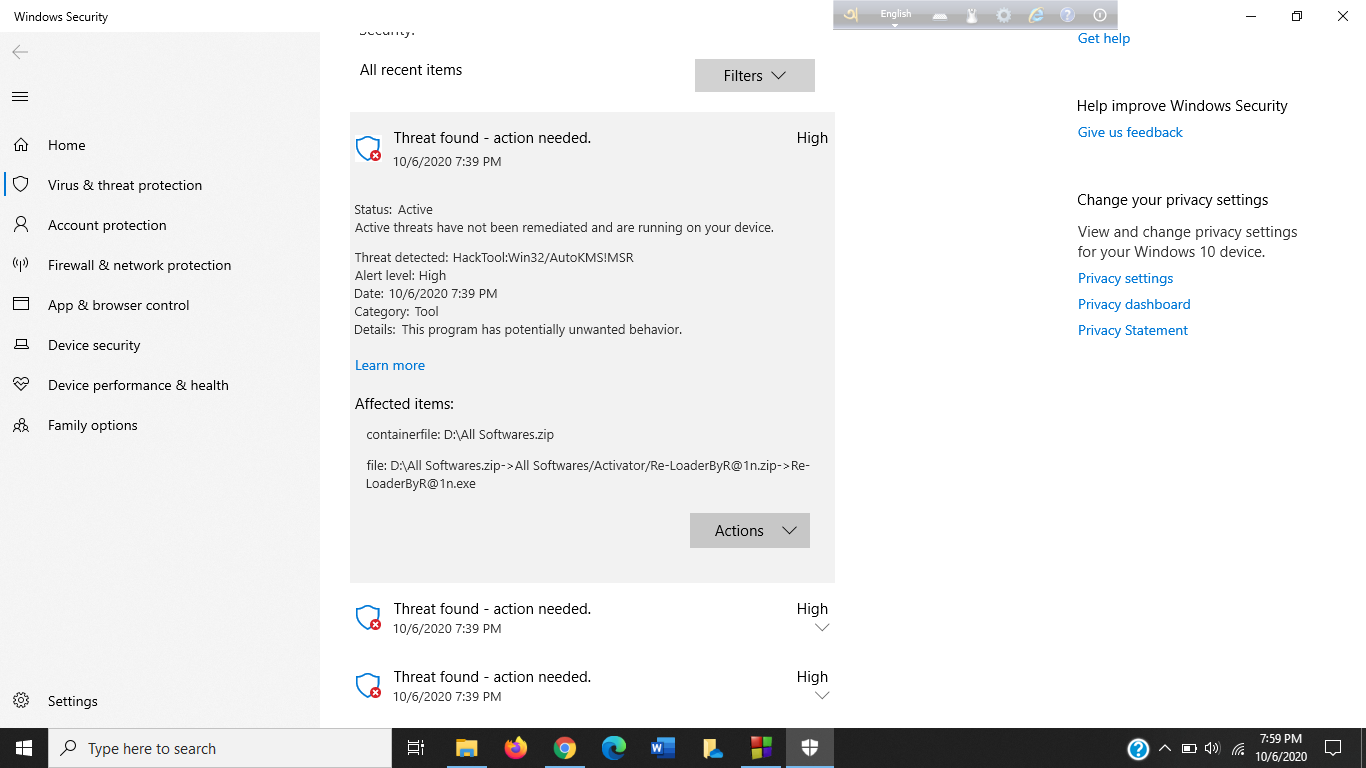1366x768 pixels.
Task: Click Give us feedback link
Action: click(1129, 132)
